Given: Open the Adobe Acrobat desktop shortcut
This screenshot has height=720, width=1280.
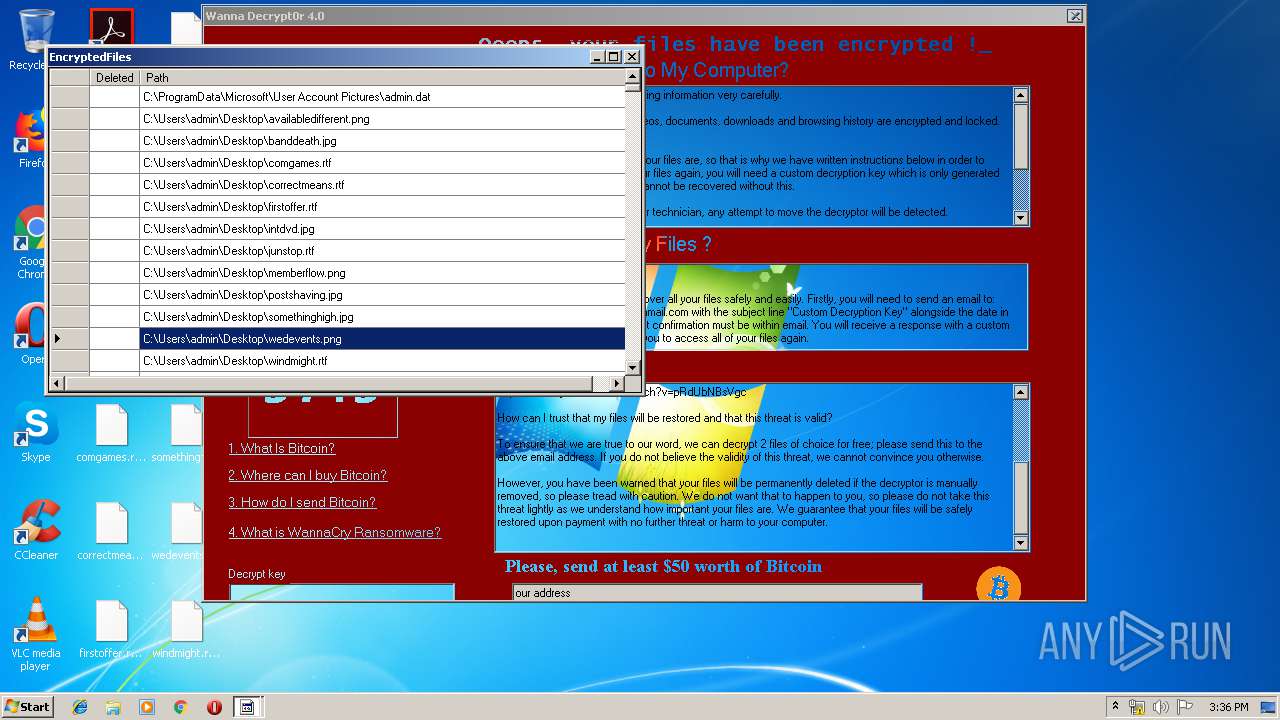Looking at the screenshot, I should click(x=112, y=26).
